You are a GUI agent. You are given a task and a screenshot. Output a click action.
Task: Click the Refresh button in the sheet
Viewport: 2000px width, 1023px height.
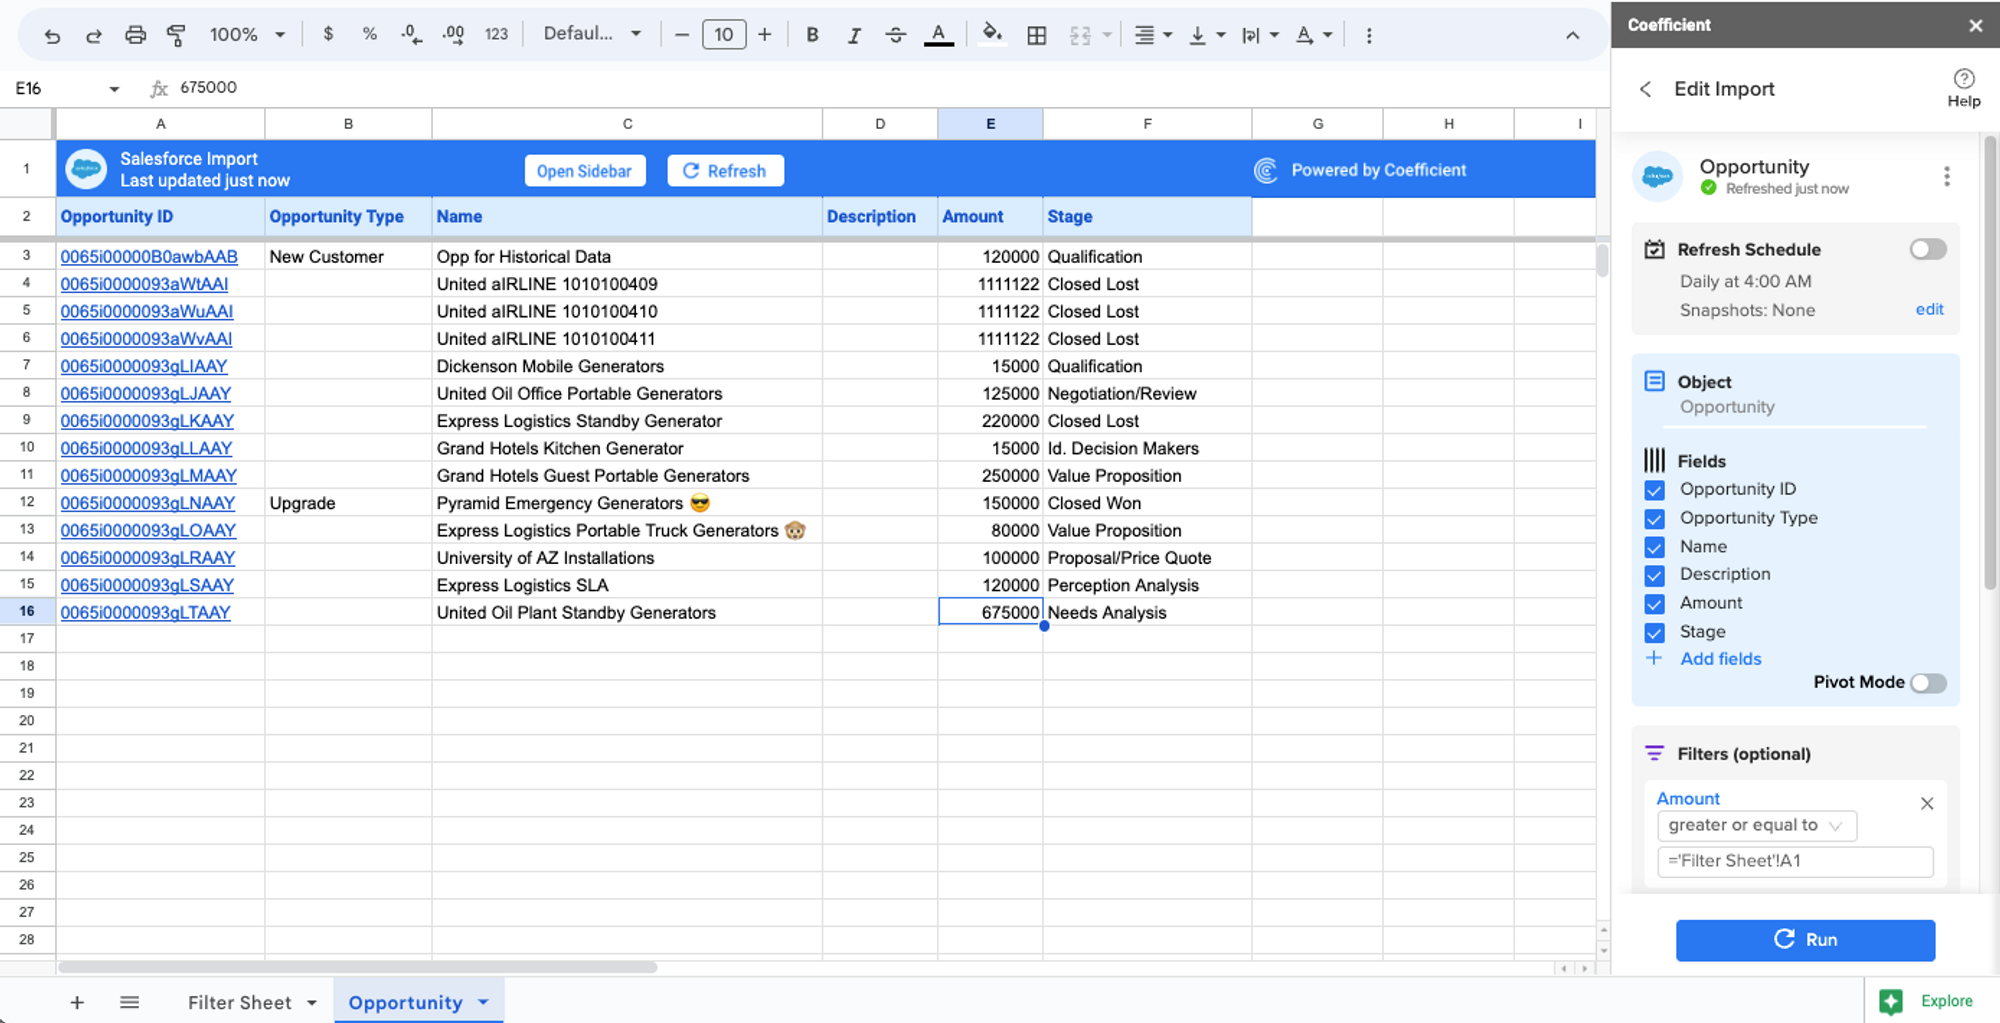coord(725,171)
